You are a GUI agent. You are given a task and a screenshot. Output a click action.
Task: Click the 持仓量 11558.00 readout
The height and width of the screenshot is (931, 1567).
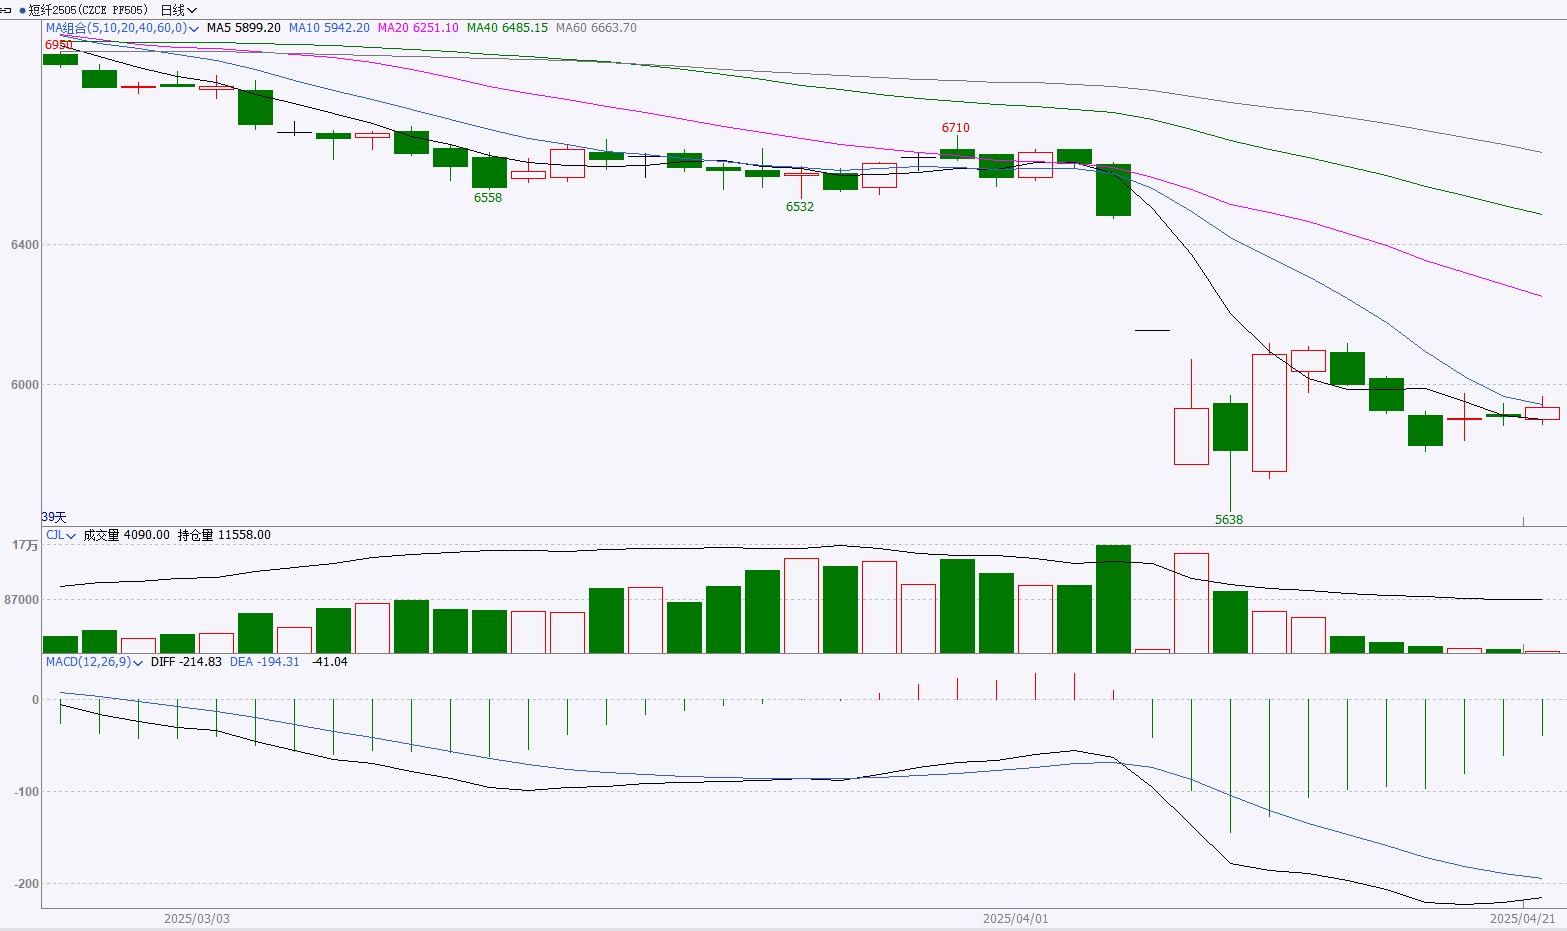pyautogui.click(x=224, y=535)
